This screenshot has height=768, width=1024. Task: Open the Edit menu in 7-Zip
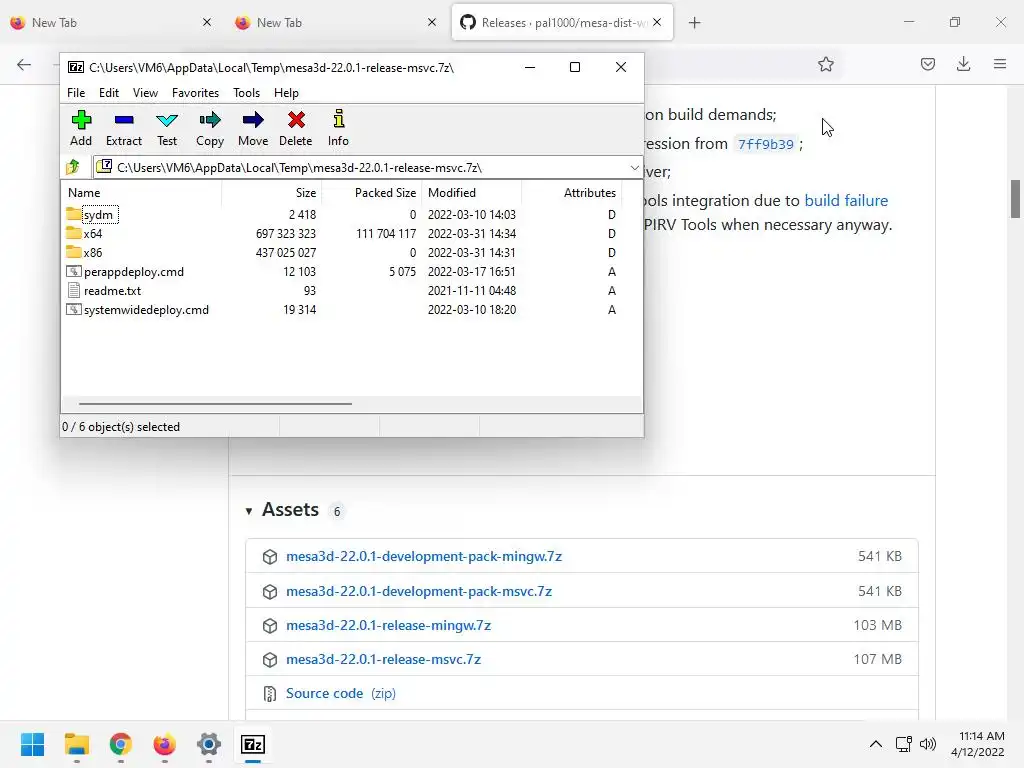(x=108, y=93)
